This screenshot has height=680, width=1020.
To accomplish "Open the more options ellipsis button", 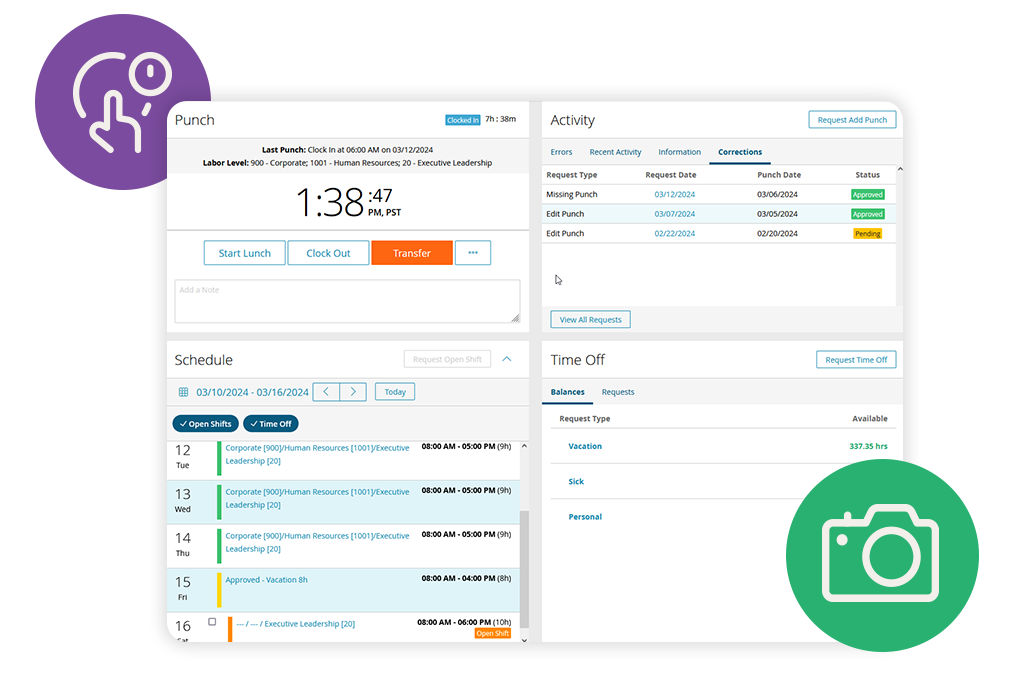I will point(472,253).
